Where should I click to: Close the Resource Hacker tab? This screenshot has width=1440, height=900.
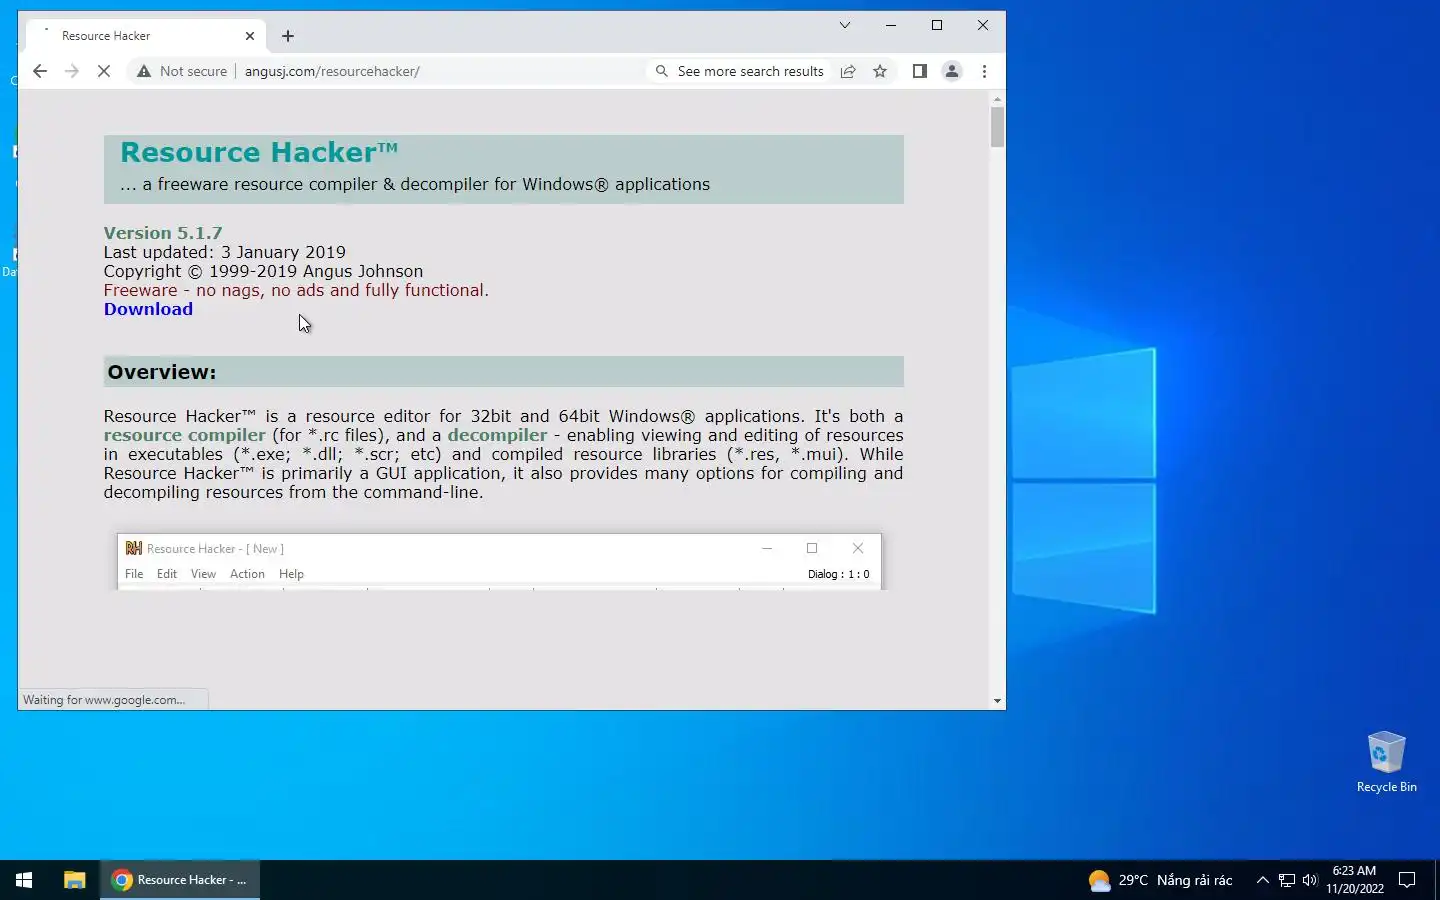(x=250, y=36)
